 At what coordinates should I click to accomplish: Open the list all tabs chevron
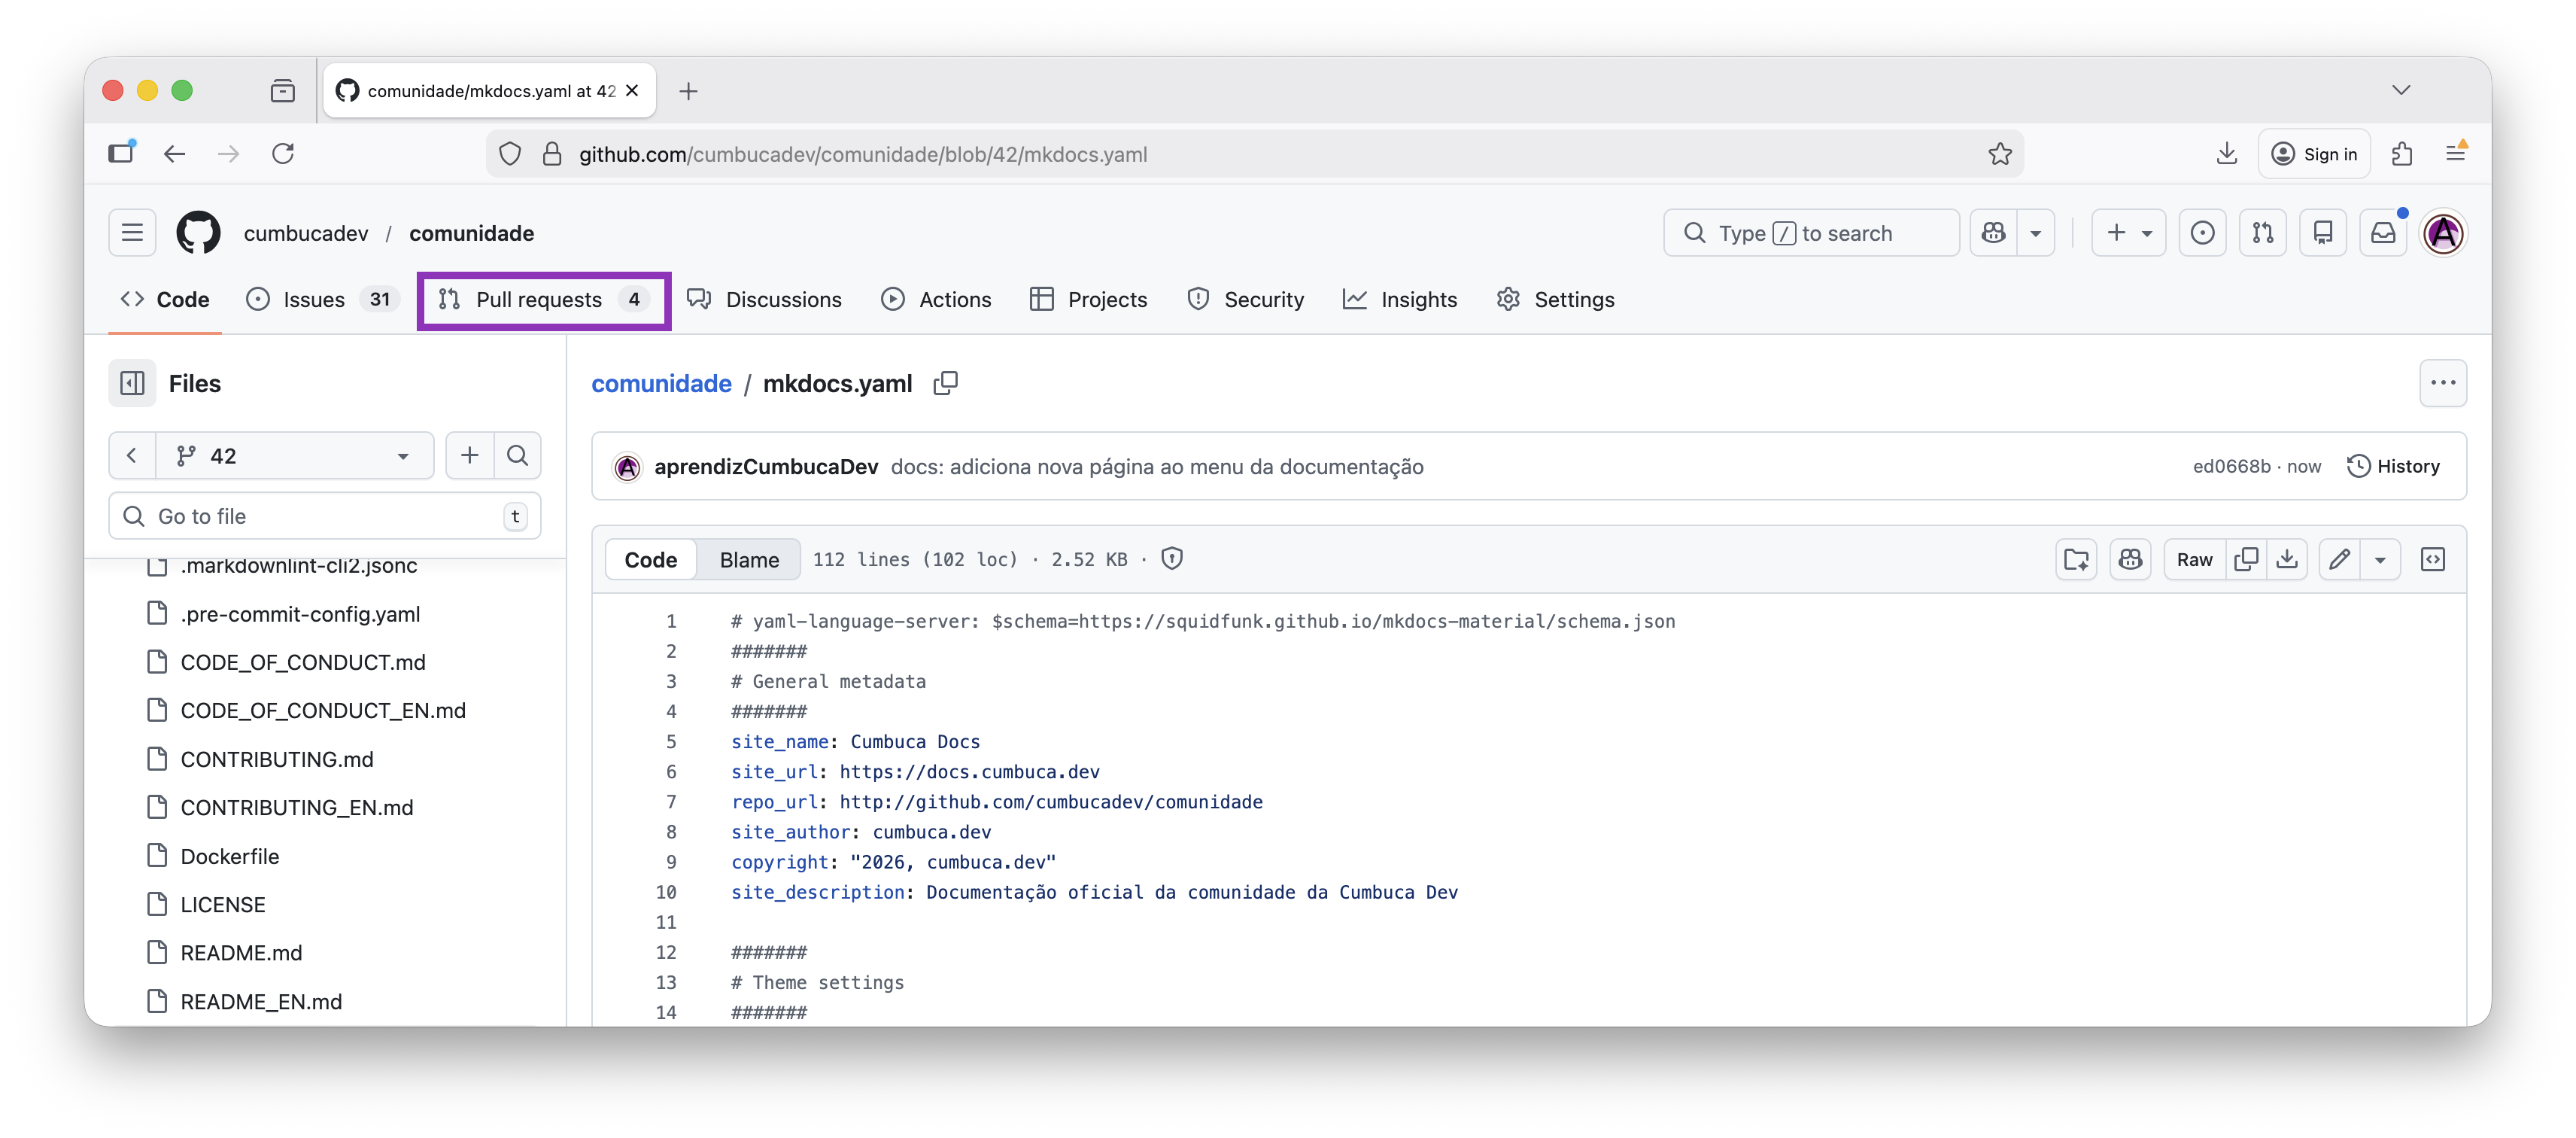[2401, 90]
